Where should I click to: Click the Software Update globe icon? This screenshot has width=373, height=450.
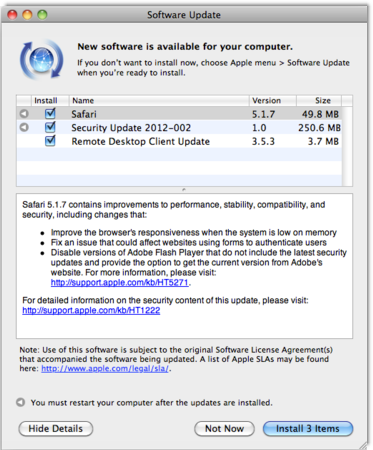(x=42, y=59)
